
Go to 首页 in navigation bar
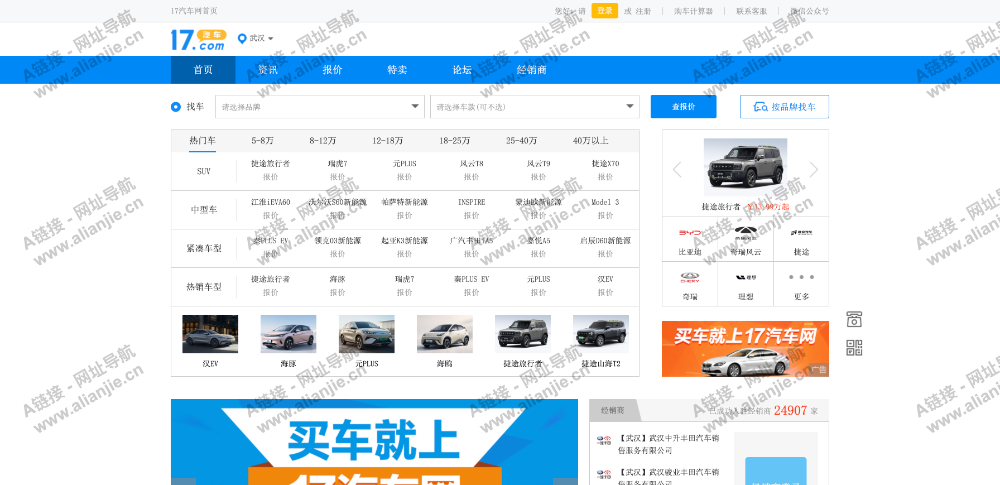[203, 70]
